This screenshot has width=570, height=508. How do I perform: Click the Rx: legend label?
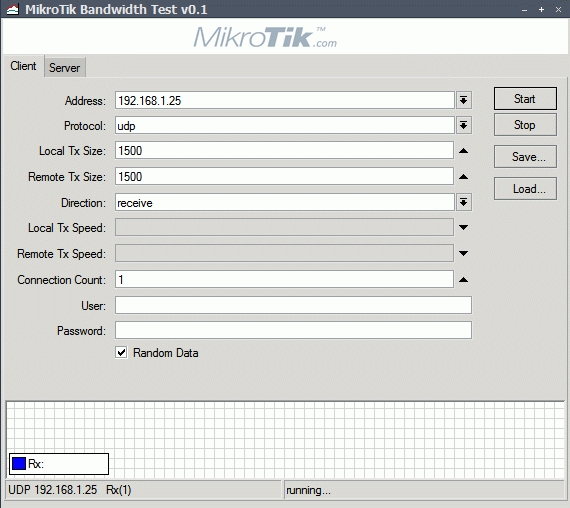pyautogui.click(x=36, y=464)
